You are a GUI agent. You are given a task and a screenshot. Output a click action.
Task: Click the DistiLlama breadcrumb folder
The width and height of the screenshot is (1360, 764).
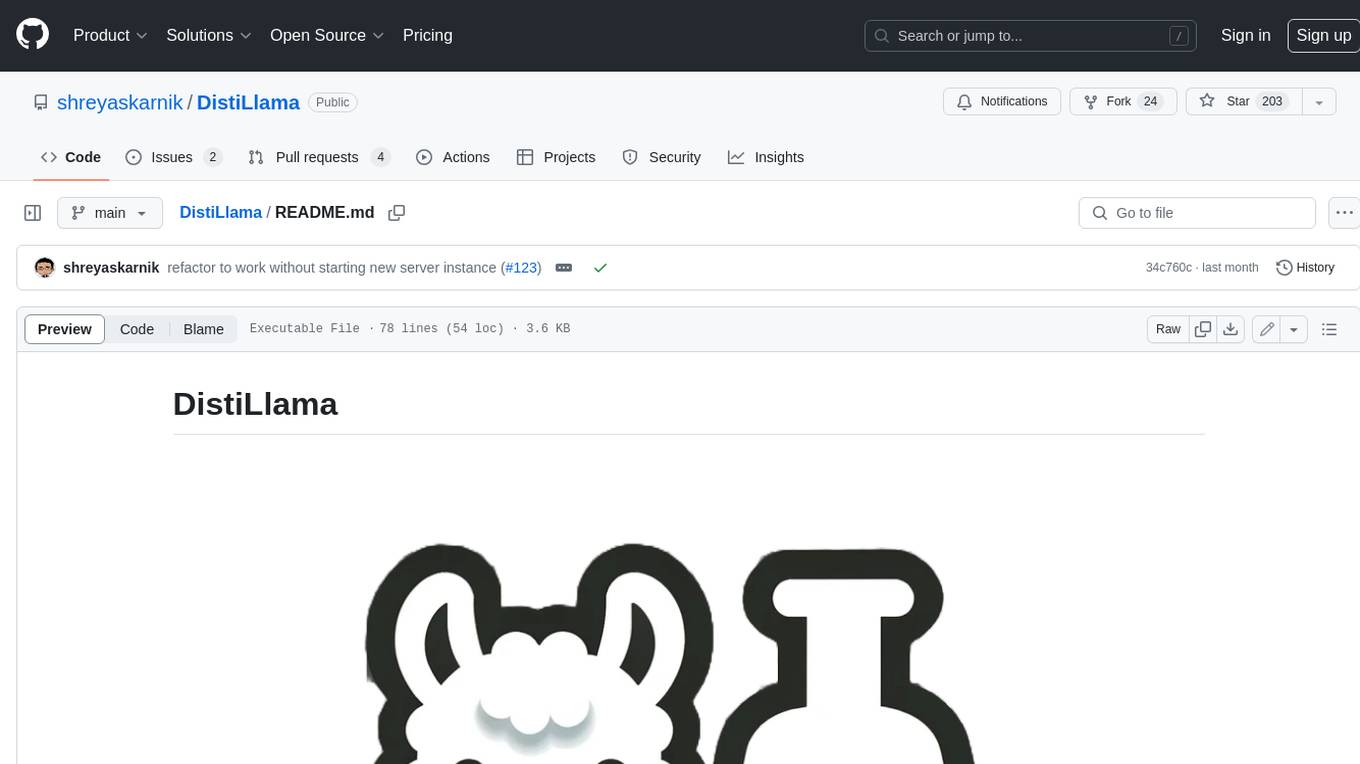tap(220, 212)
